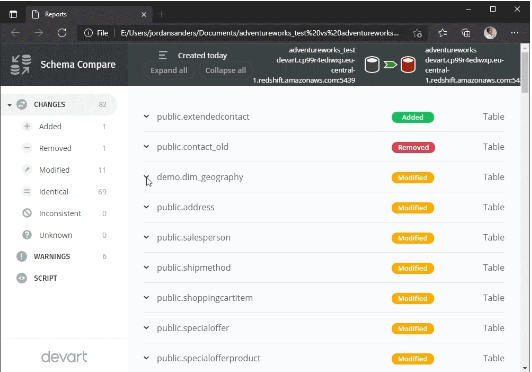Image resolution: width=532 pixels, height=372 pixels.
Task: Click the page vertical scrollbar
Action: pyautogui.click(x=525, y=208)
